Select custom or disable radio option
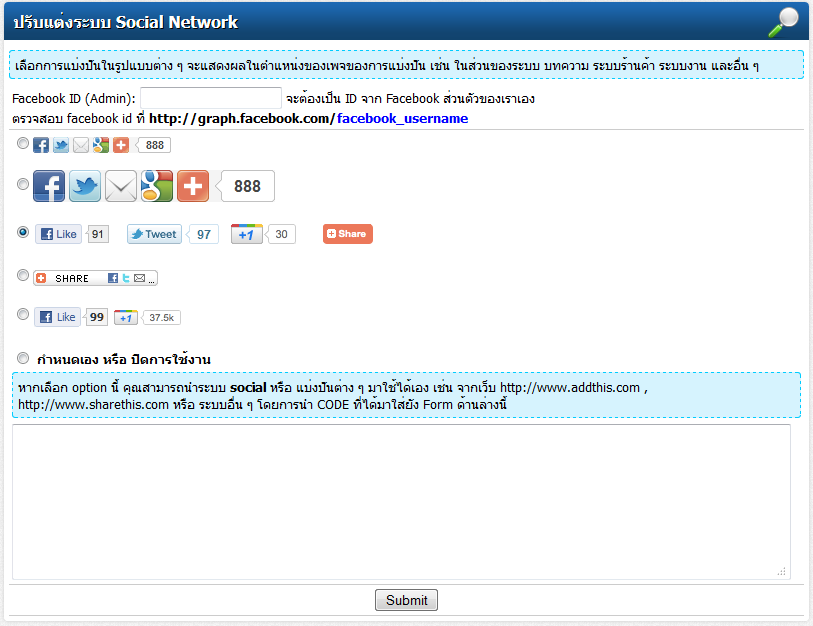Viewport: 813px width, 626px height. (22, 358)
